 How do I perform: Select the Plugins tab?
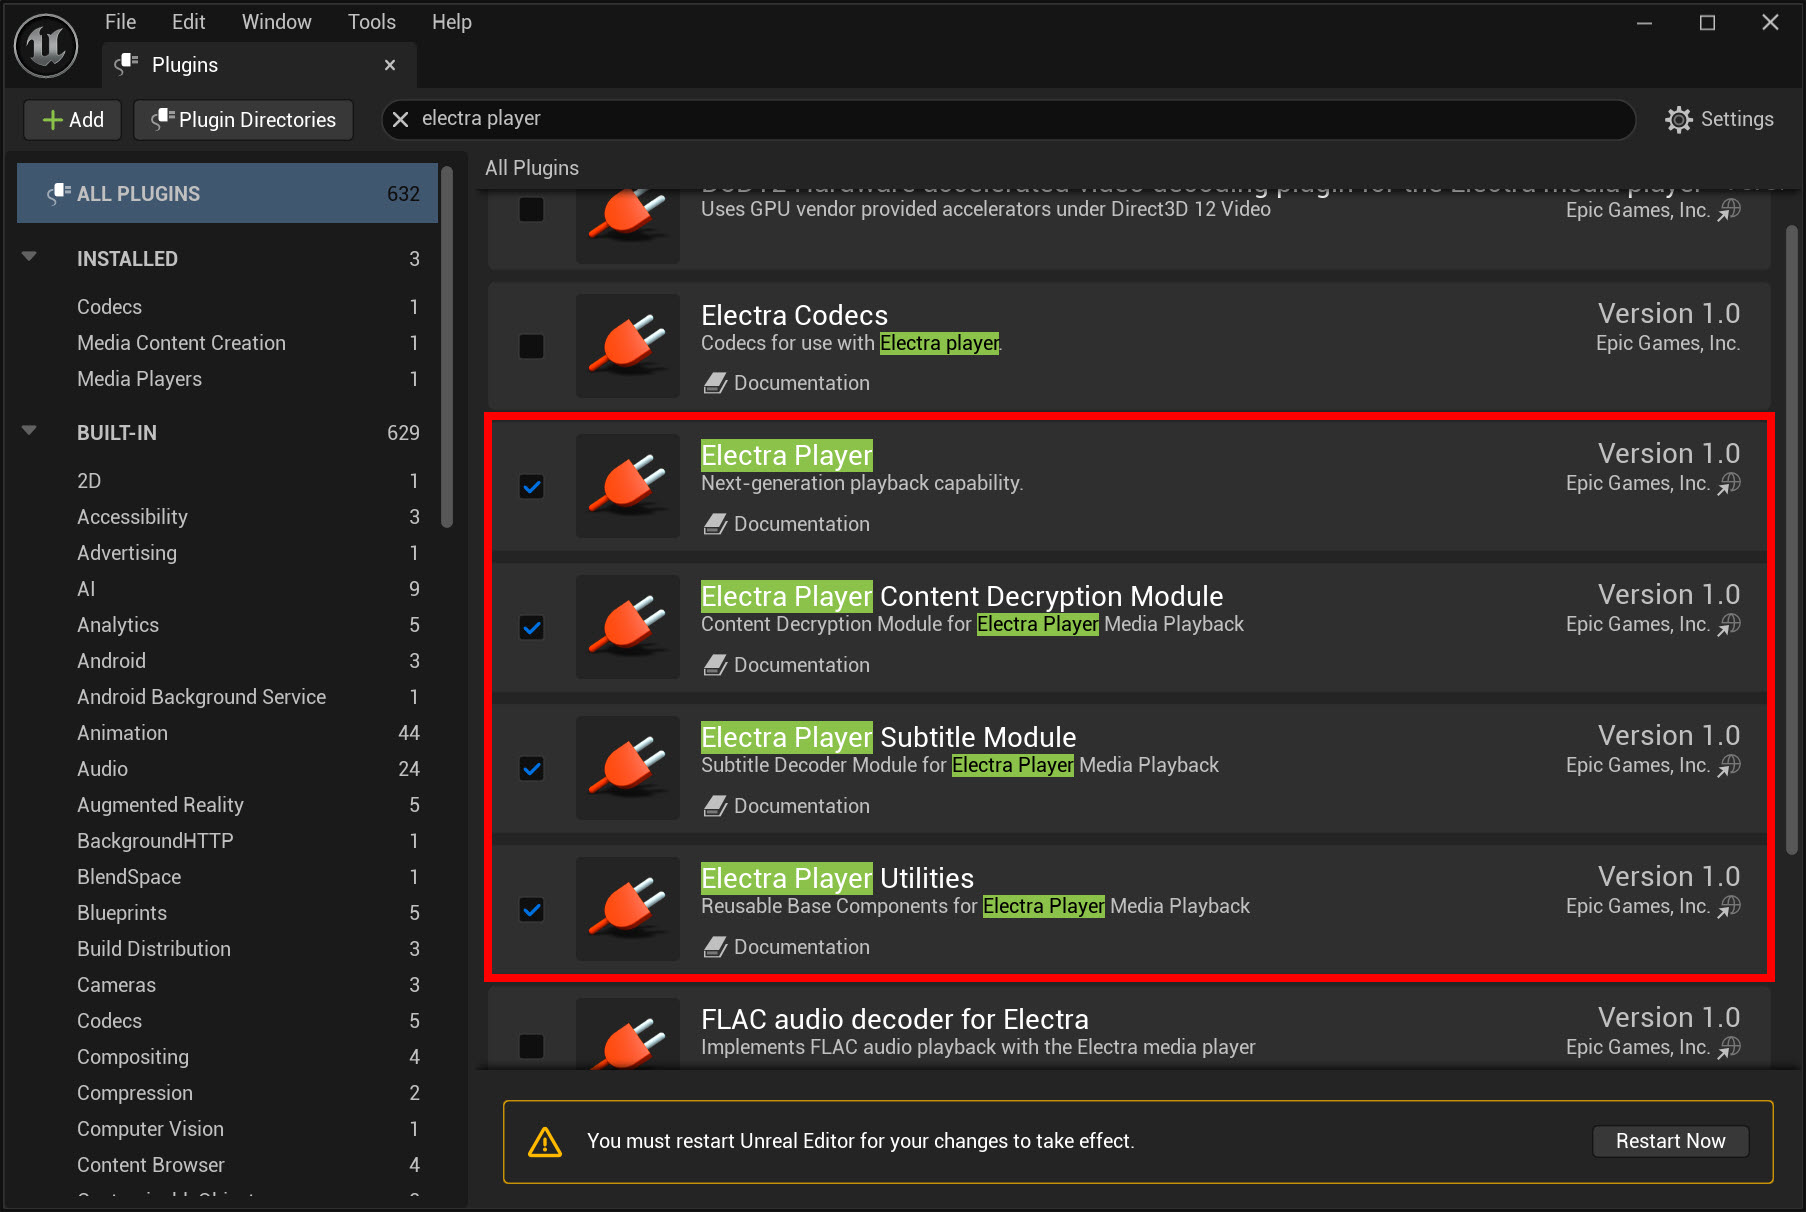coord(259,65)
